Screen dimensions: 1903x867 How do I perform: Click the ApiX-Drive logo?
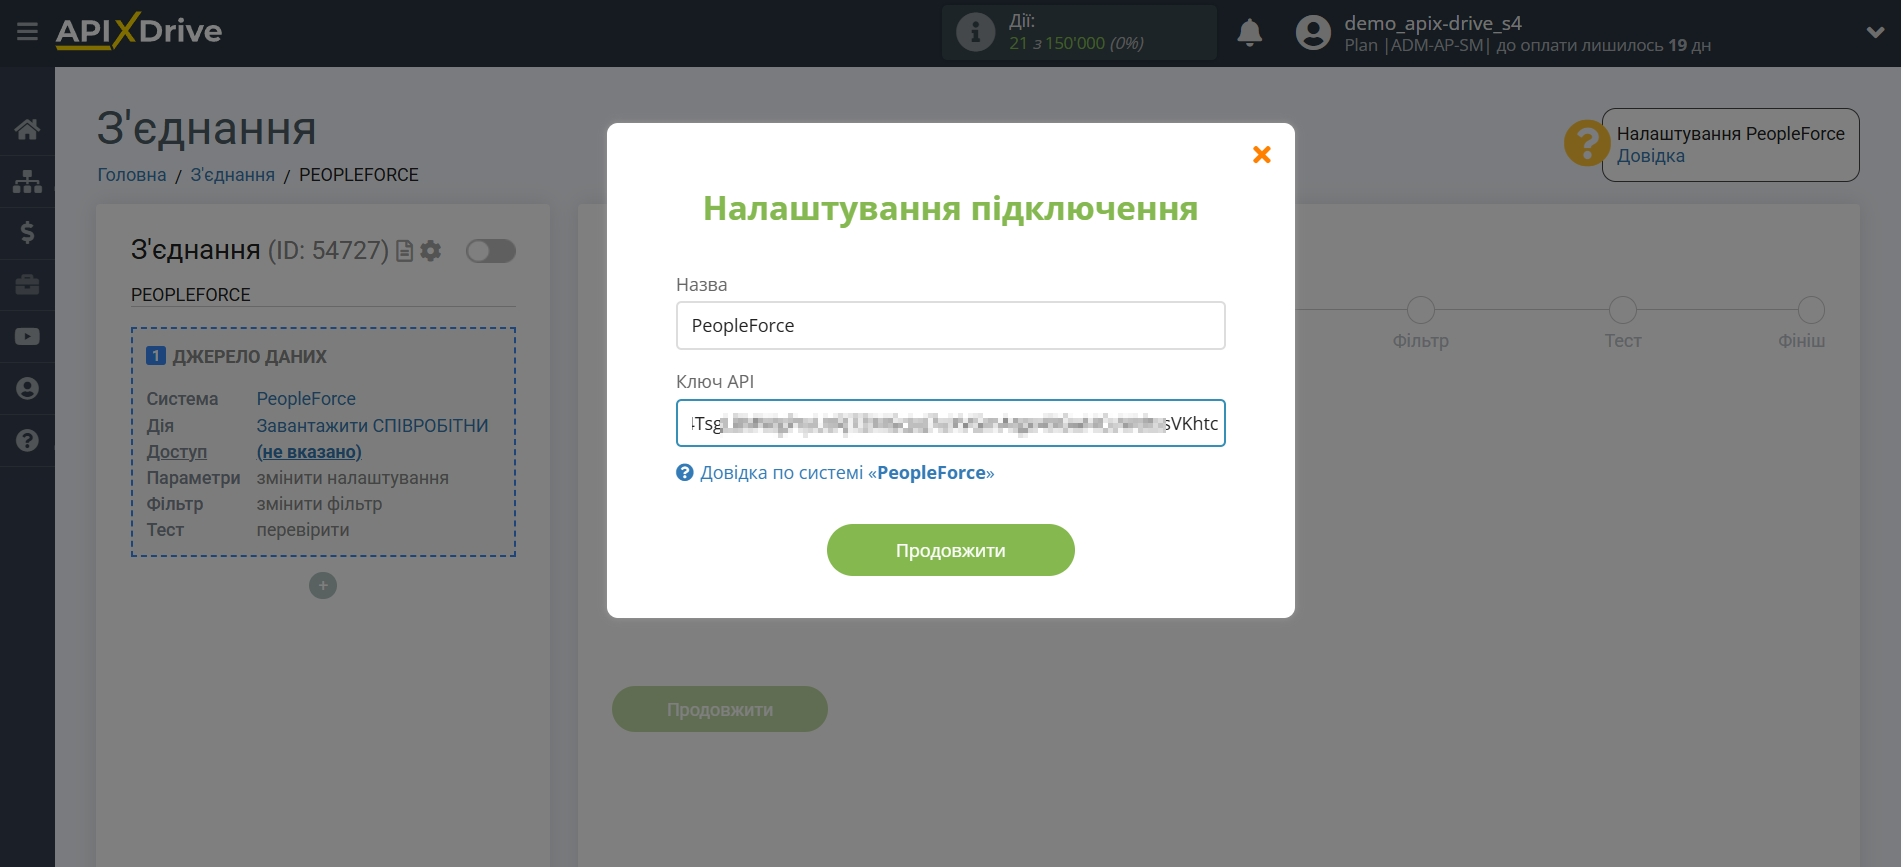pos(139,32)
